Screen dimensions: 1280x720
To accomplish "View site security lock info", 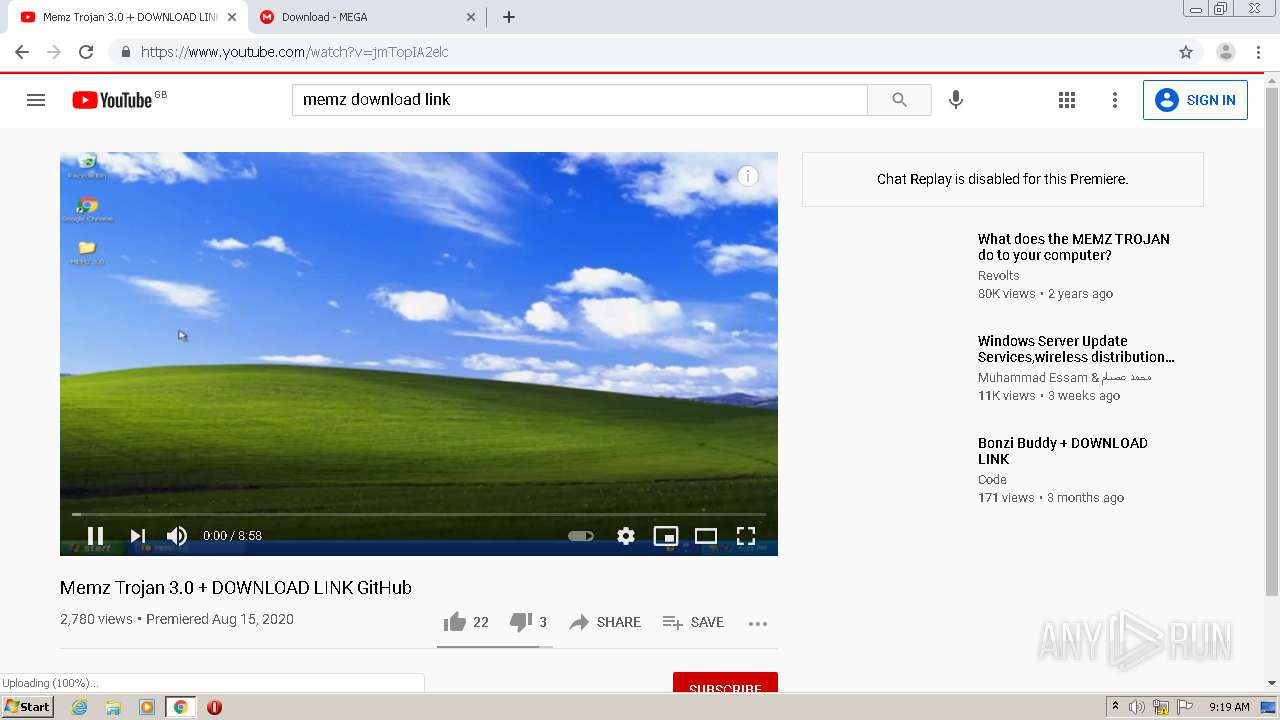I will pyautogui.click(x=125, y=52).
